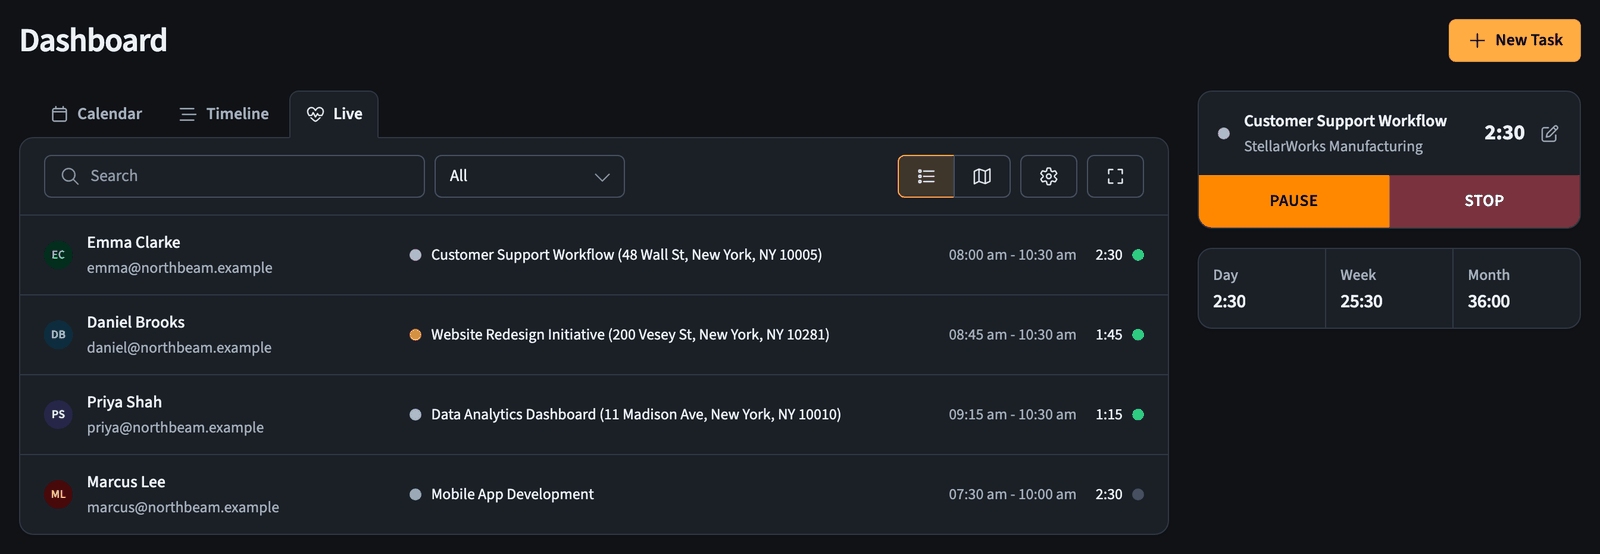Click emma@northbeam.example email
Viewport: 1600px width, 554px height.
point(179,268)
